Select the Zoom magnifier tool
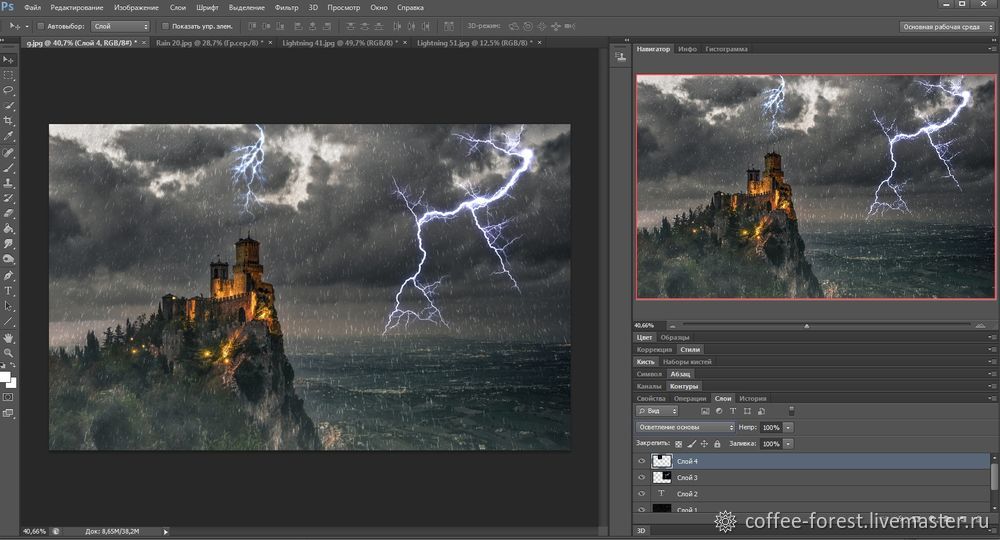Image resolution: width=1000 pixels, height=540 pixels. click(9, 352)
